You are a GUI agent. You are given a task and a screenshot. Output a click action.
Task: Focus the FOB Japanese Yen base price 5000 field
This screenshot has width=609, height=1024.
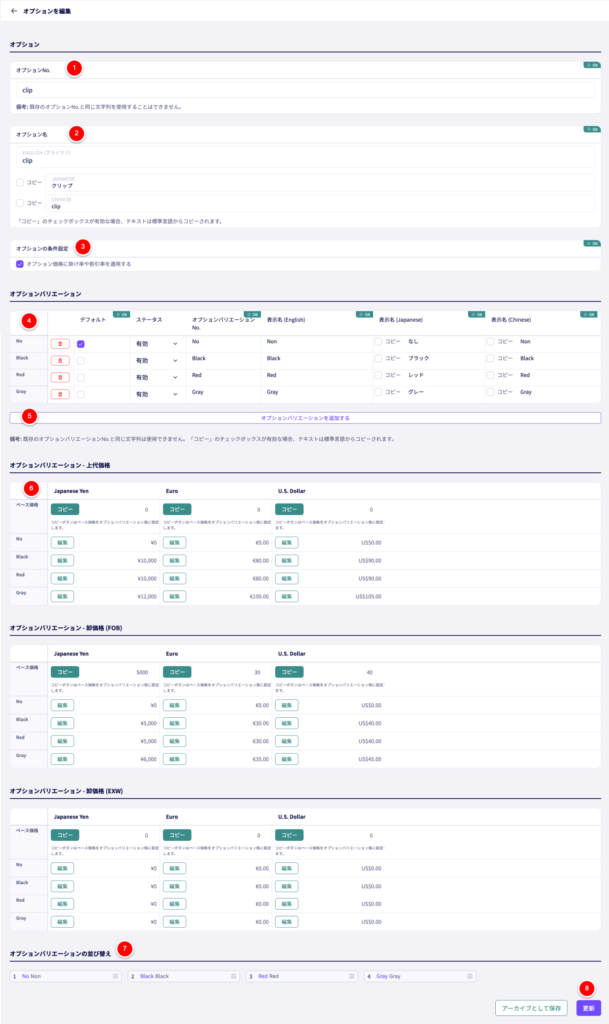[117, 672]
